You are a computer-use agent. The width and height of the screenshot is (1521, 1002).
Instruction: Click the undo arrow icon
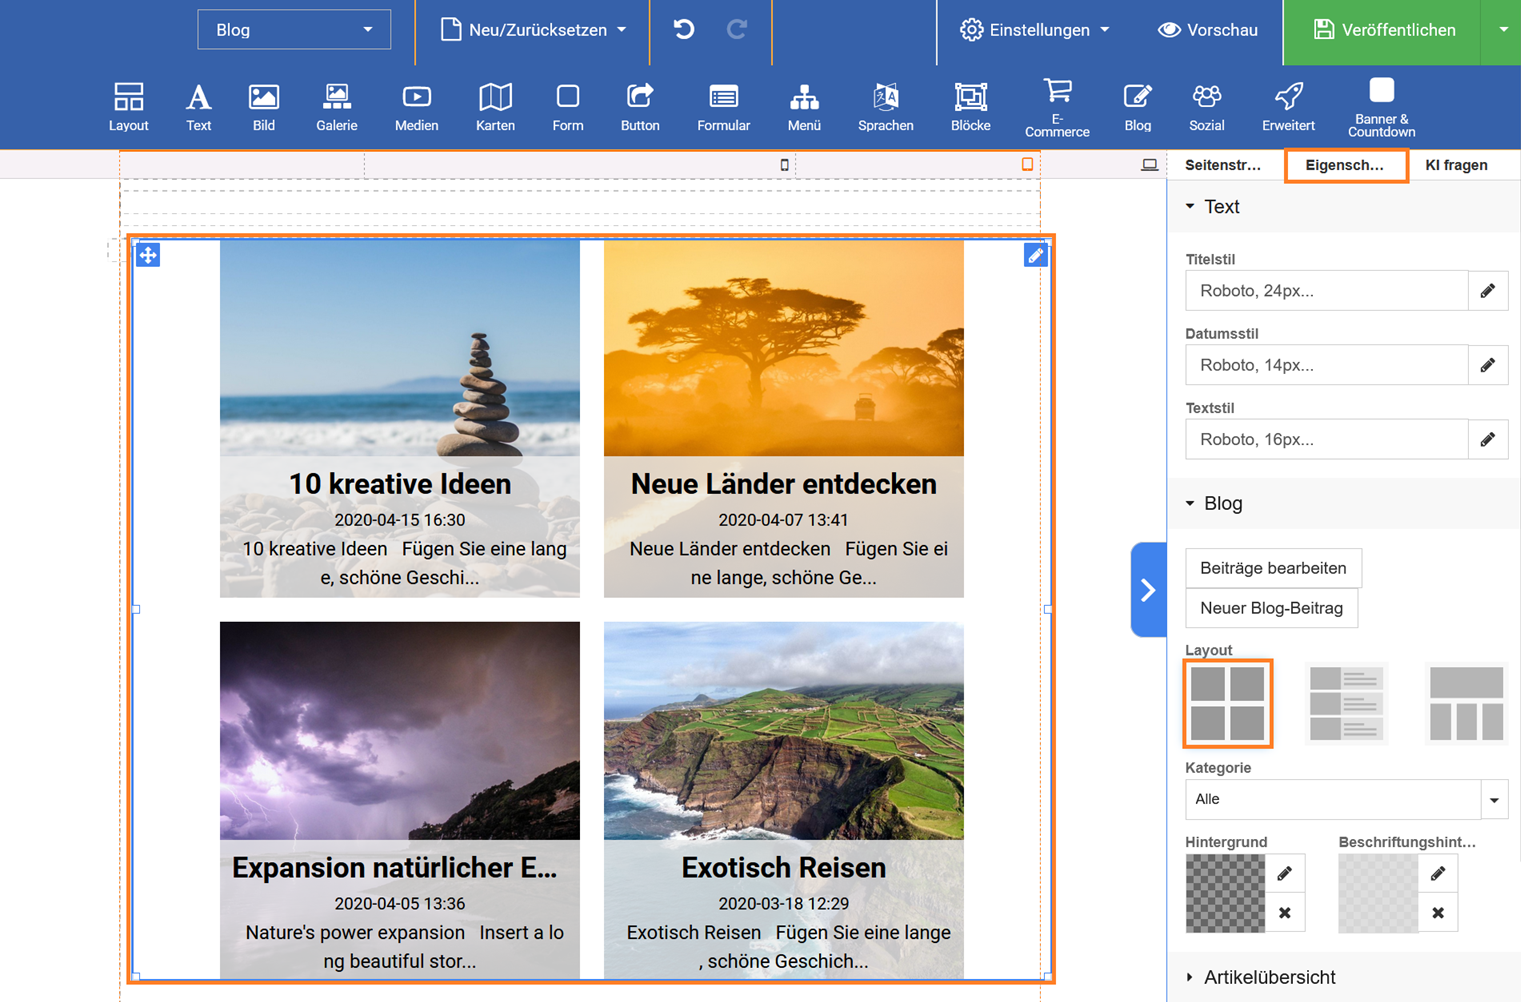[684, 30]
